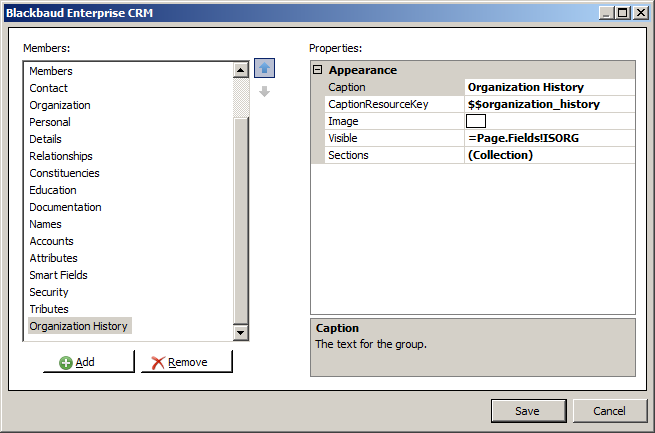Select the Documentation list item
This screenshot has width=655, height=433.
(65, 207)
